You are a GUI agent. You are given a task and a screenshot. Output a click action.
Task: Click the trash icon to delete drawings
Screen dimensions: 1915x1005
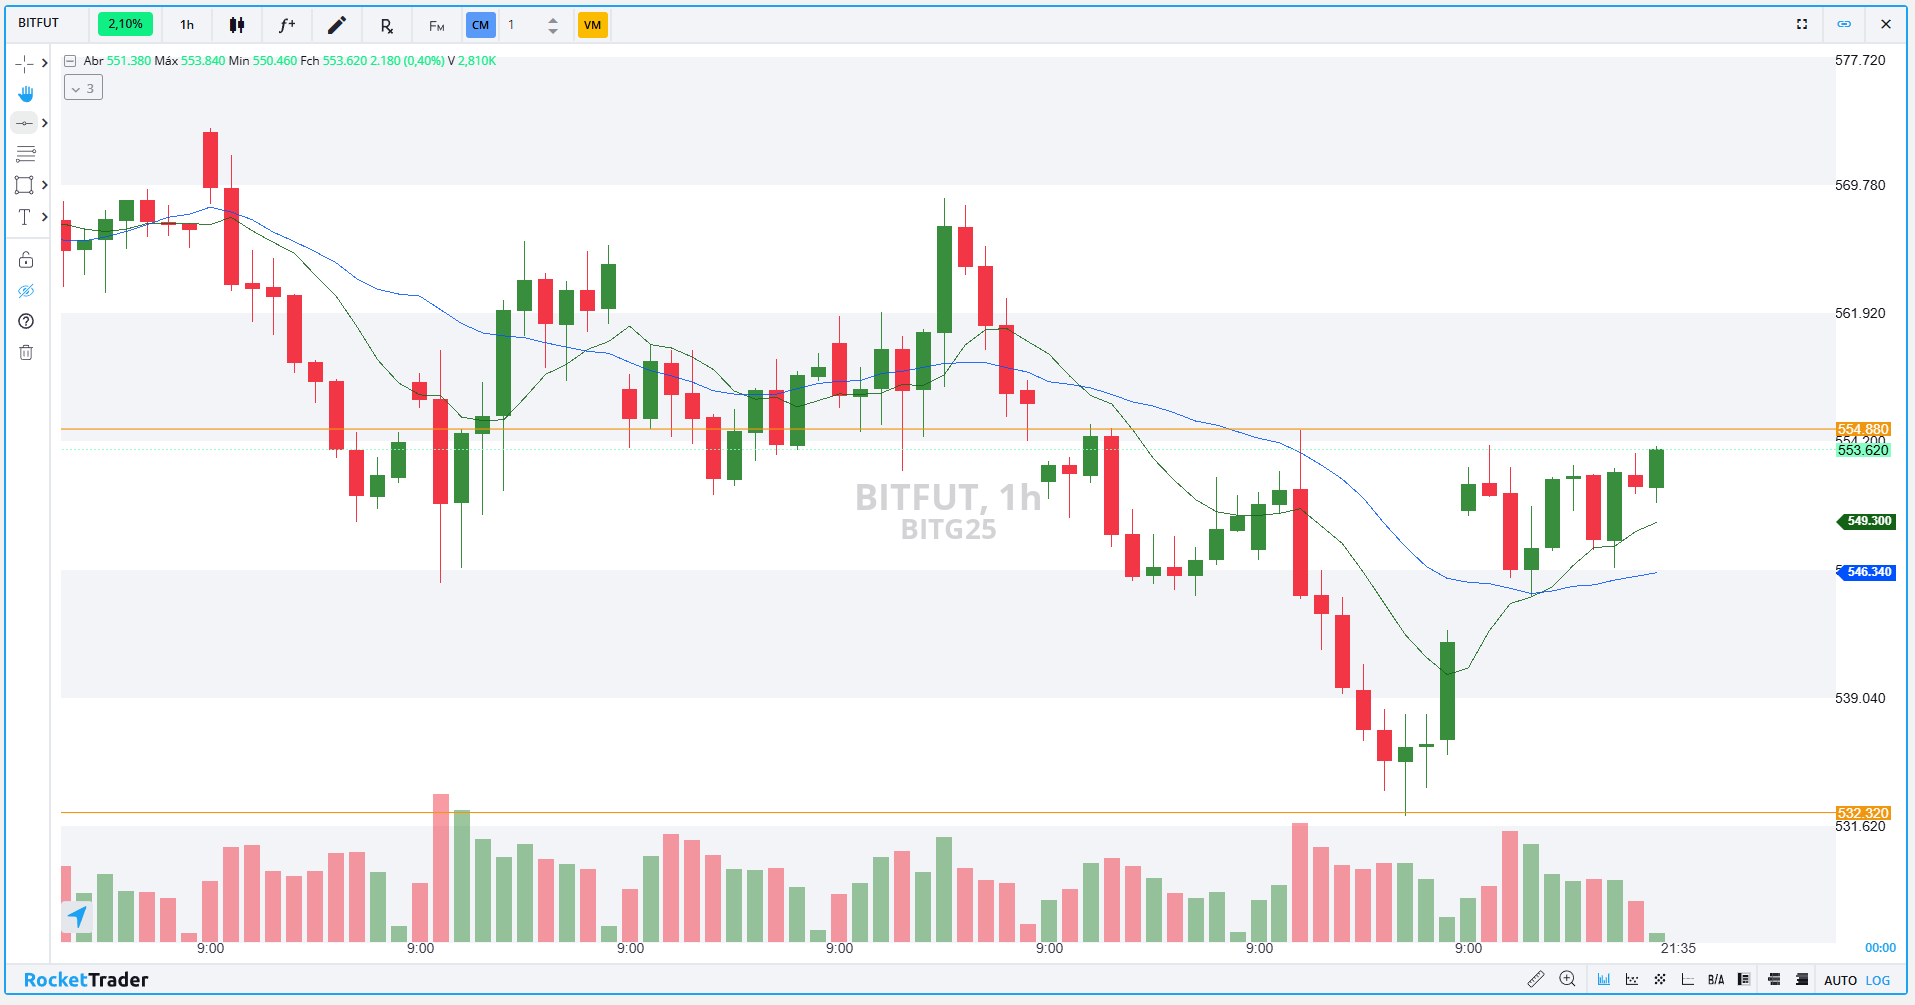(x=26, y=352)
